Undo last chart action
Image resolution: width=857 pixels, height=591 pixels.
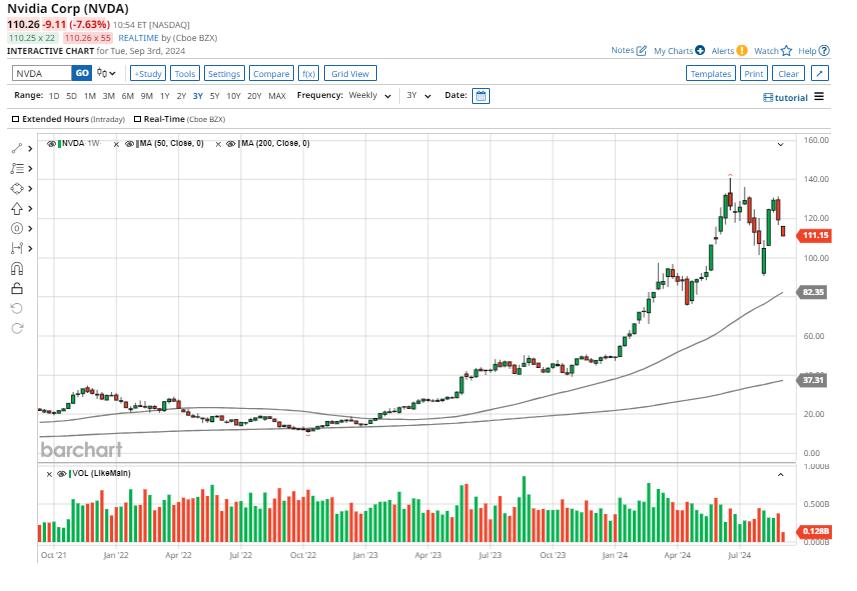[x=17, y=308]
